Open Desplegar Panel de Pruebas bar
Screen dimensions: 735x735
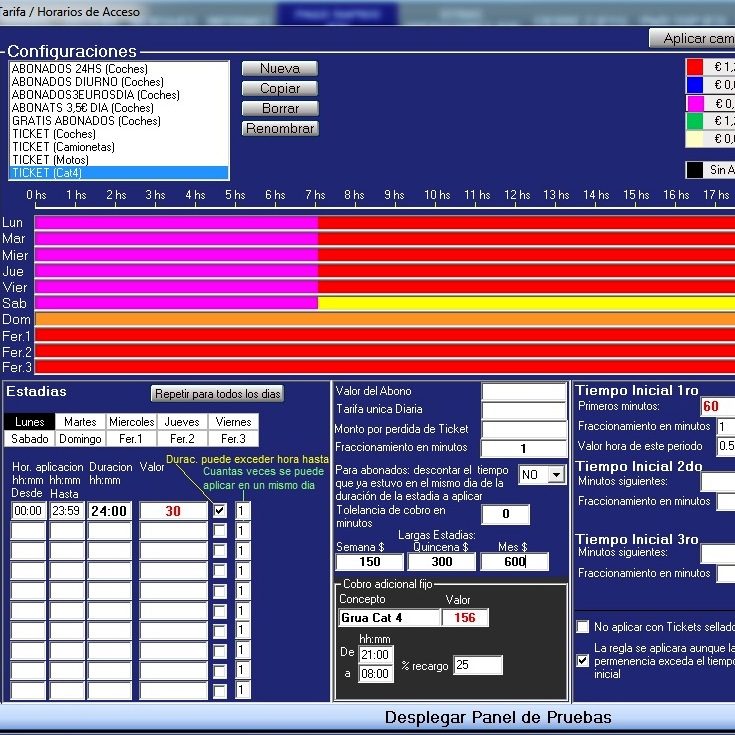coord(497,717)
